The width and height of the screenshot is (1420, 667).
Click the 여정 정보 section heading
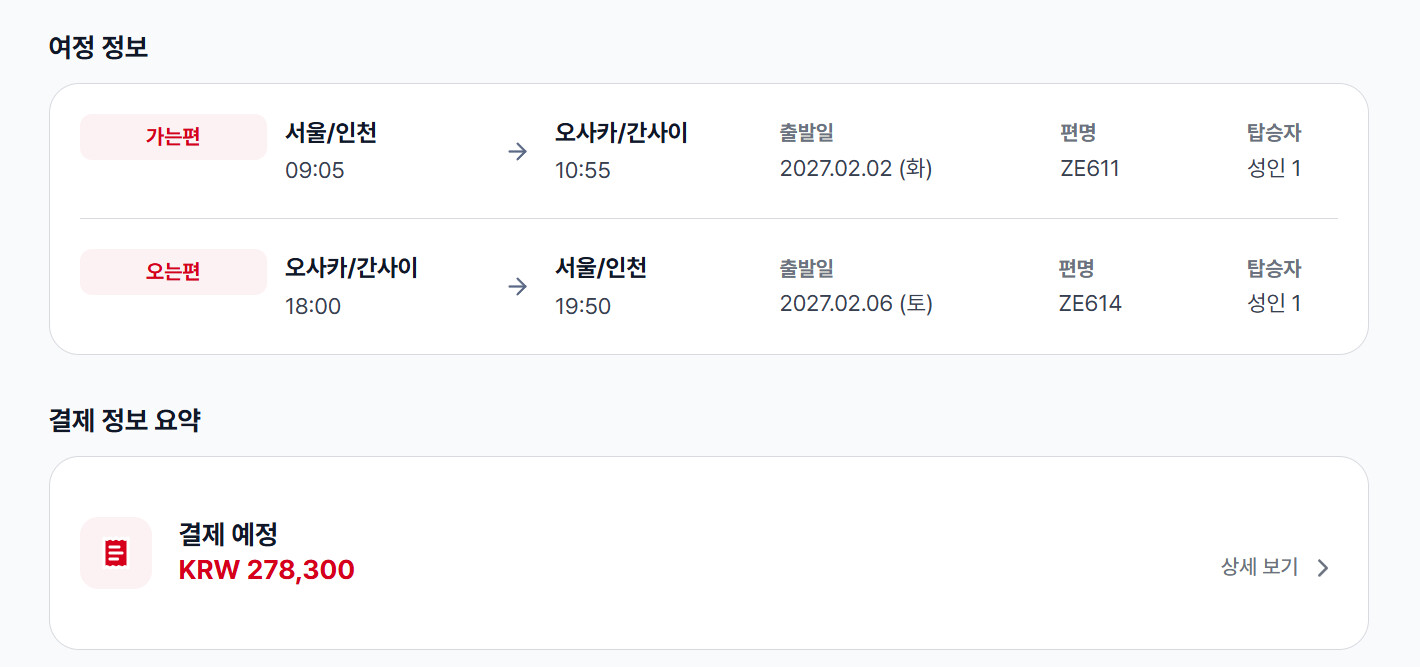pos(99,47)
